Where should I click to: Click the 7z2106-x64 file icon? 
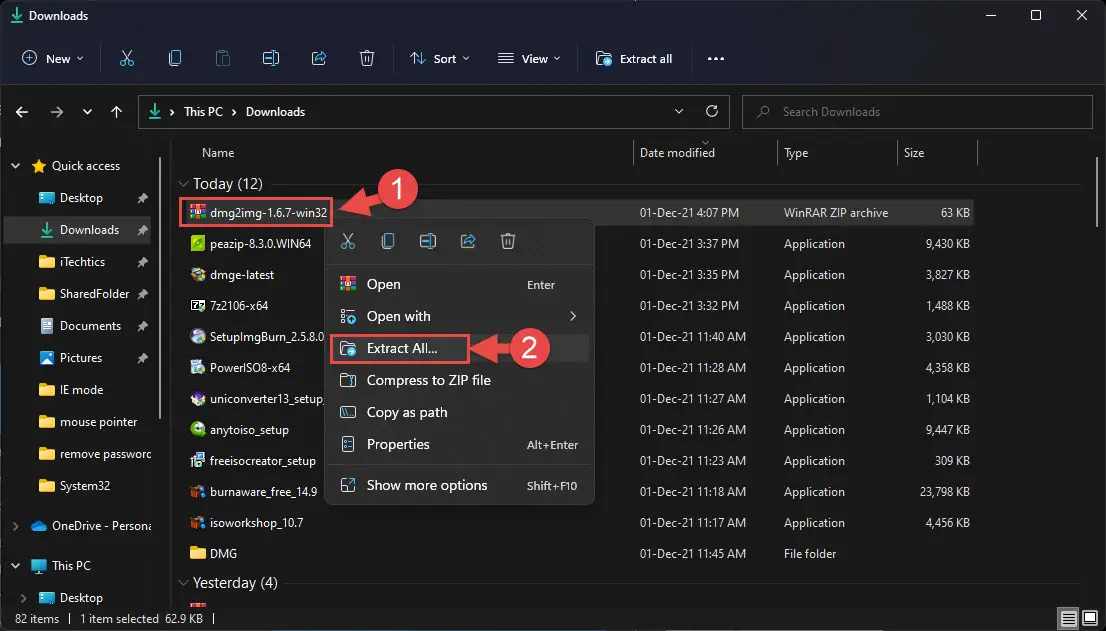[198, 305]
